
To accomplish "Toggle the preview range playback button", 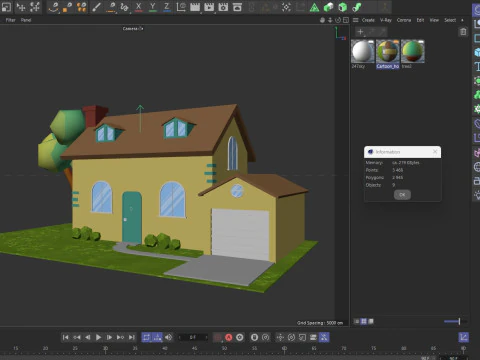I will pyautogui.click(x=157, y=337).
